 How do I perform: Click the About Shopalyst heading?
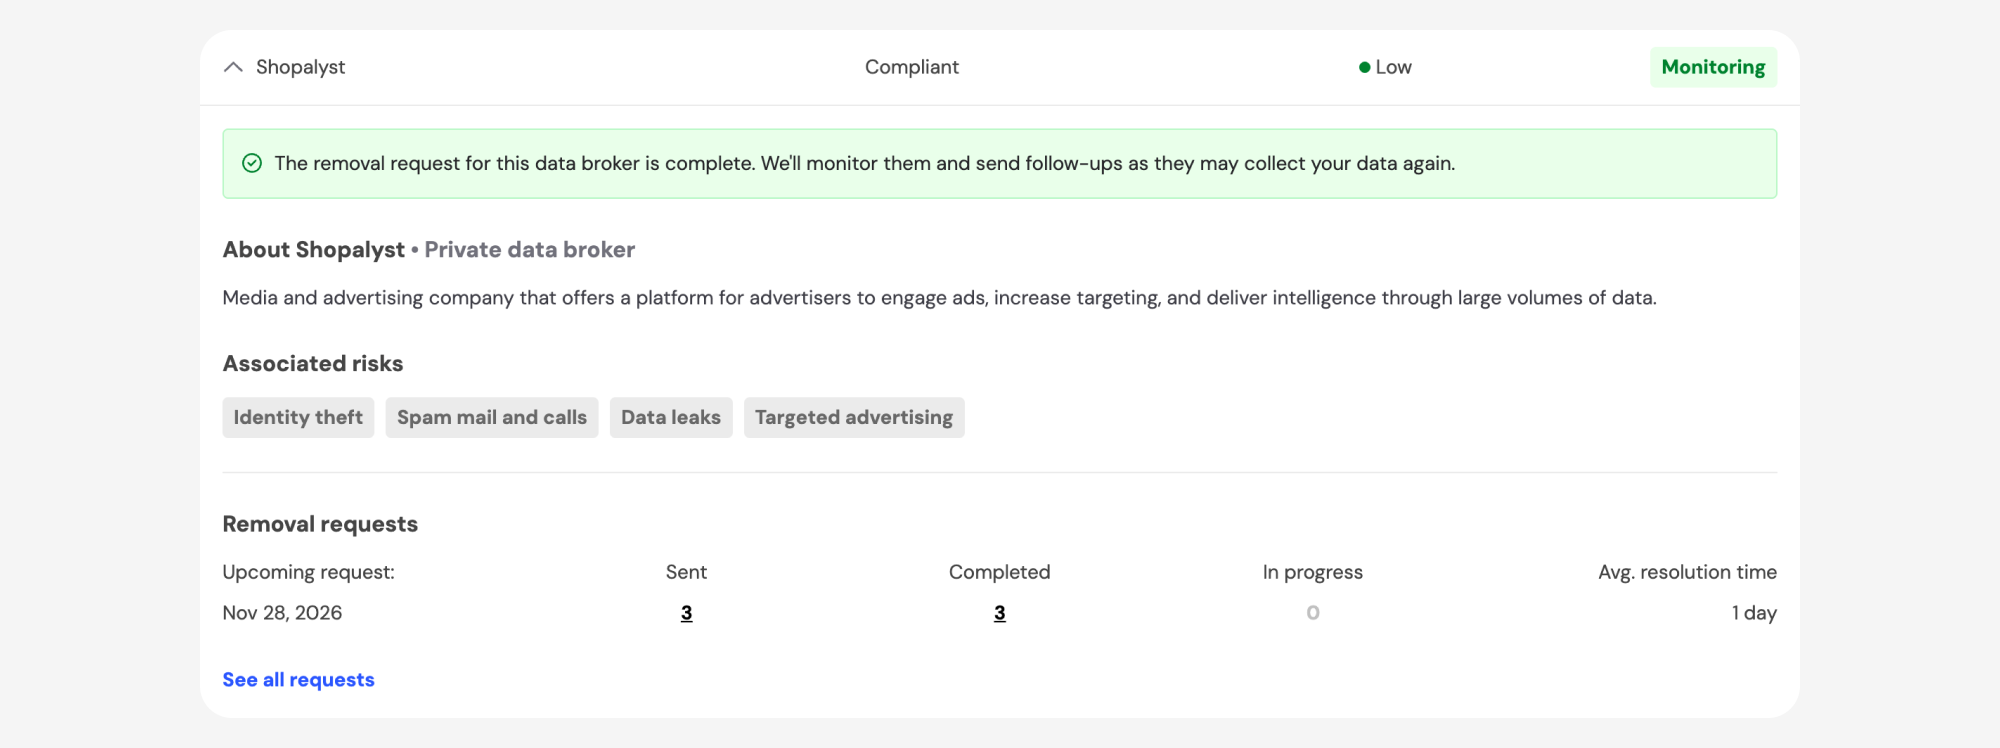click(313, 250)
